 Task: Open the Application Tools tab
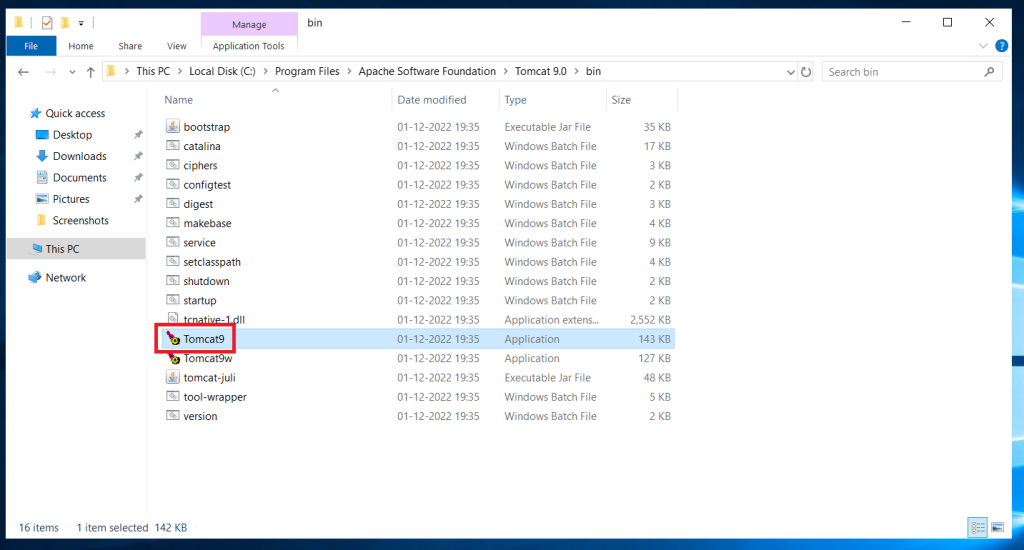click(248, 46)
